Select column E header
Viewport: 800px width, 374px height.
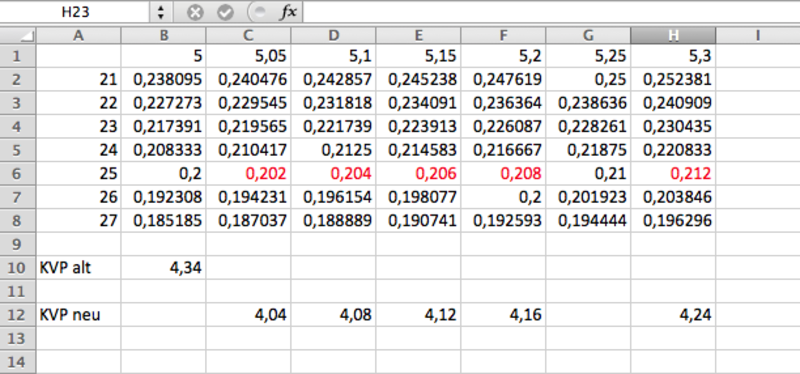[x=418, y=35]
